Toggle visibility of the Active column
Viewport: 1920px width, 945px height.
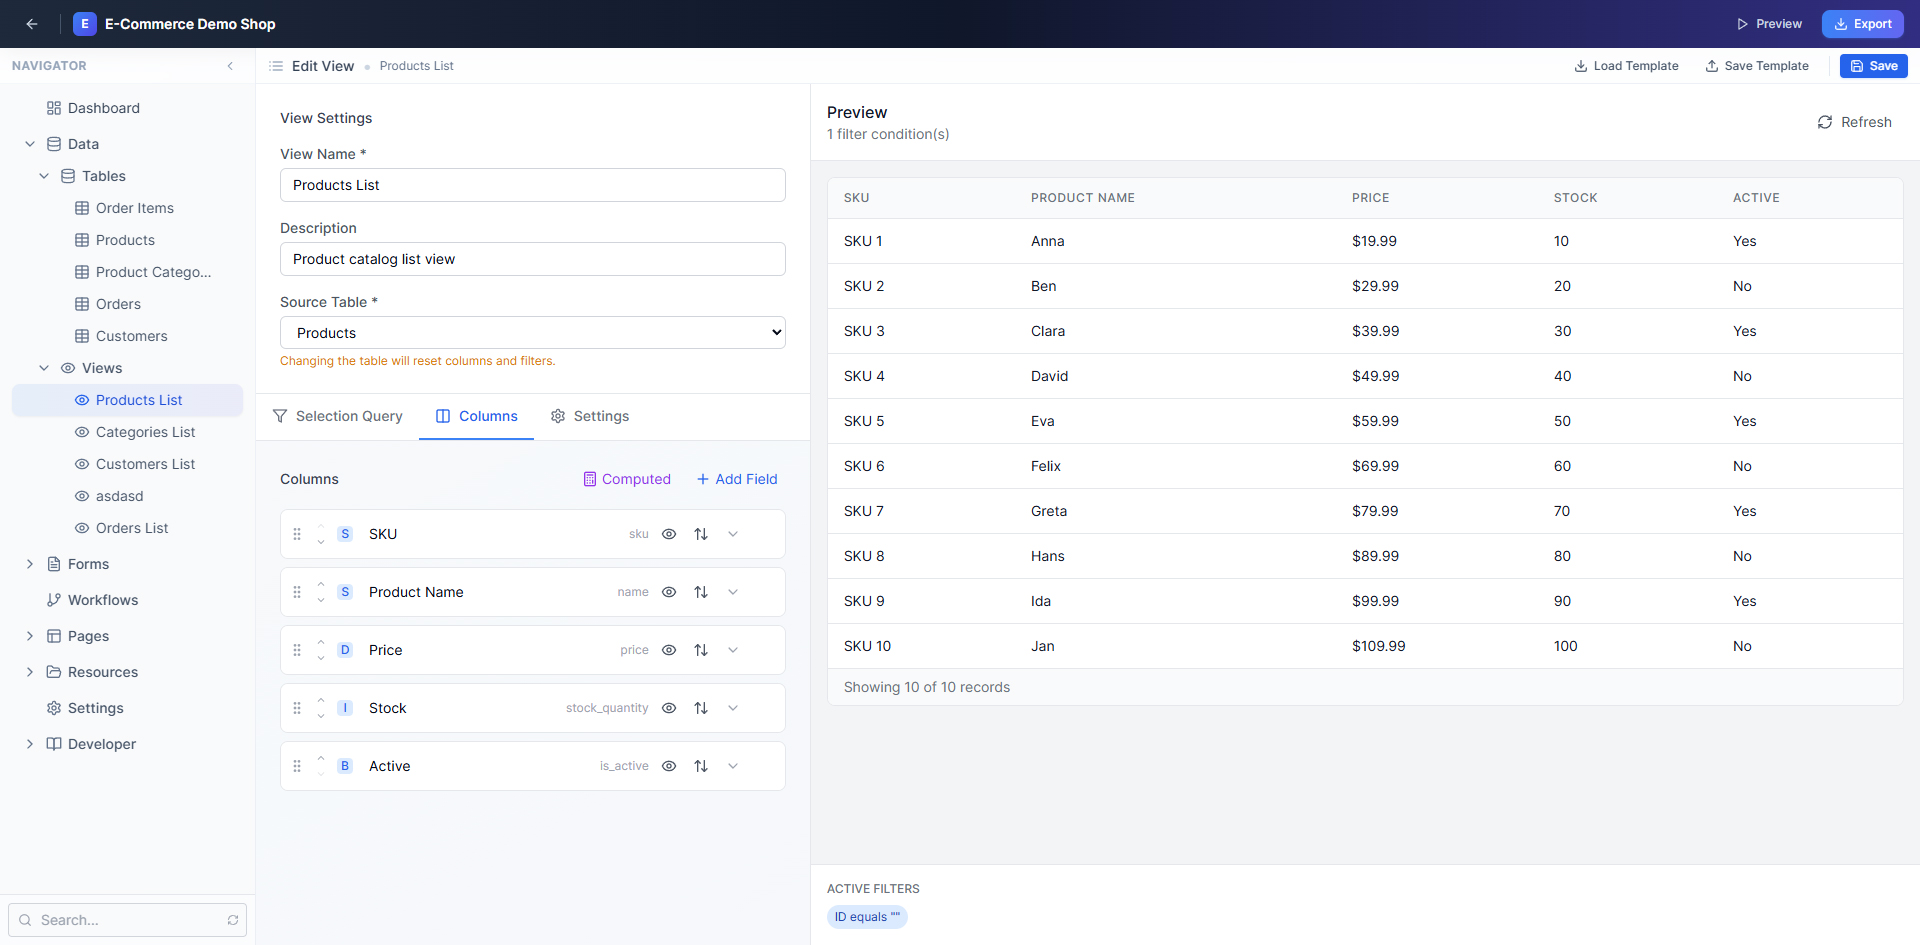tap(669, 766)
